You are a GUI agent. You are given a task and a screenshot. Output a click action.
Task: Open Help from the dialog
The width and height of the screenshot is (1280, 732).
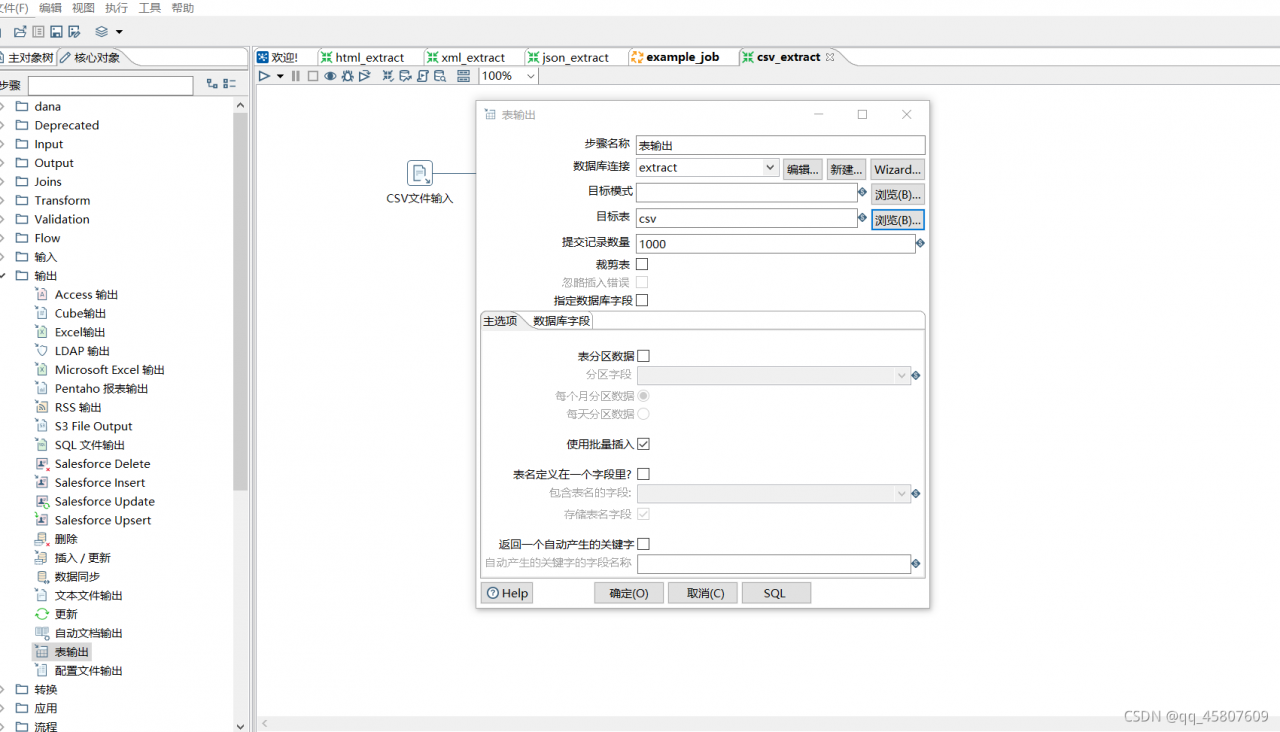pyautogui.click(x=507, y=593)
